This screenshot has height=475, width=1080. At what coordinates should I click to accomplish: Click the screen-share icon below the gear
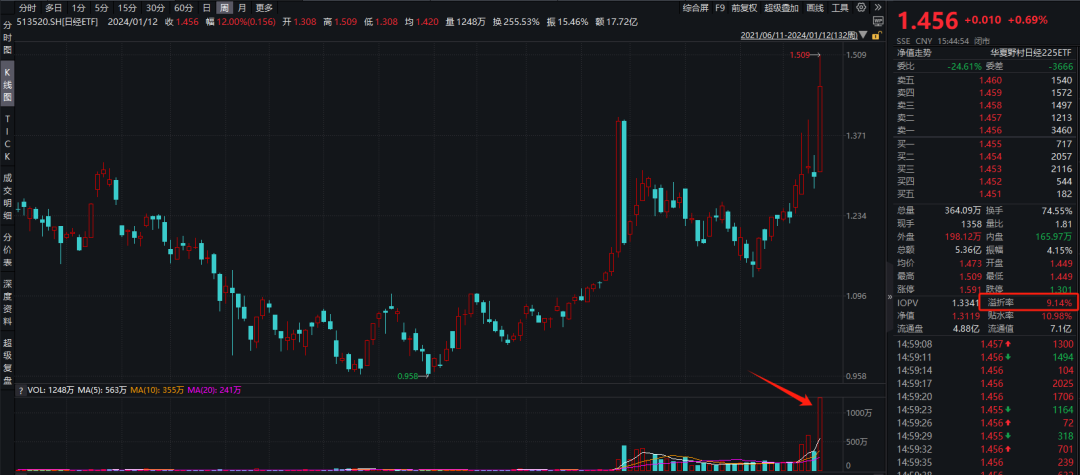click(x=878, y=23)
